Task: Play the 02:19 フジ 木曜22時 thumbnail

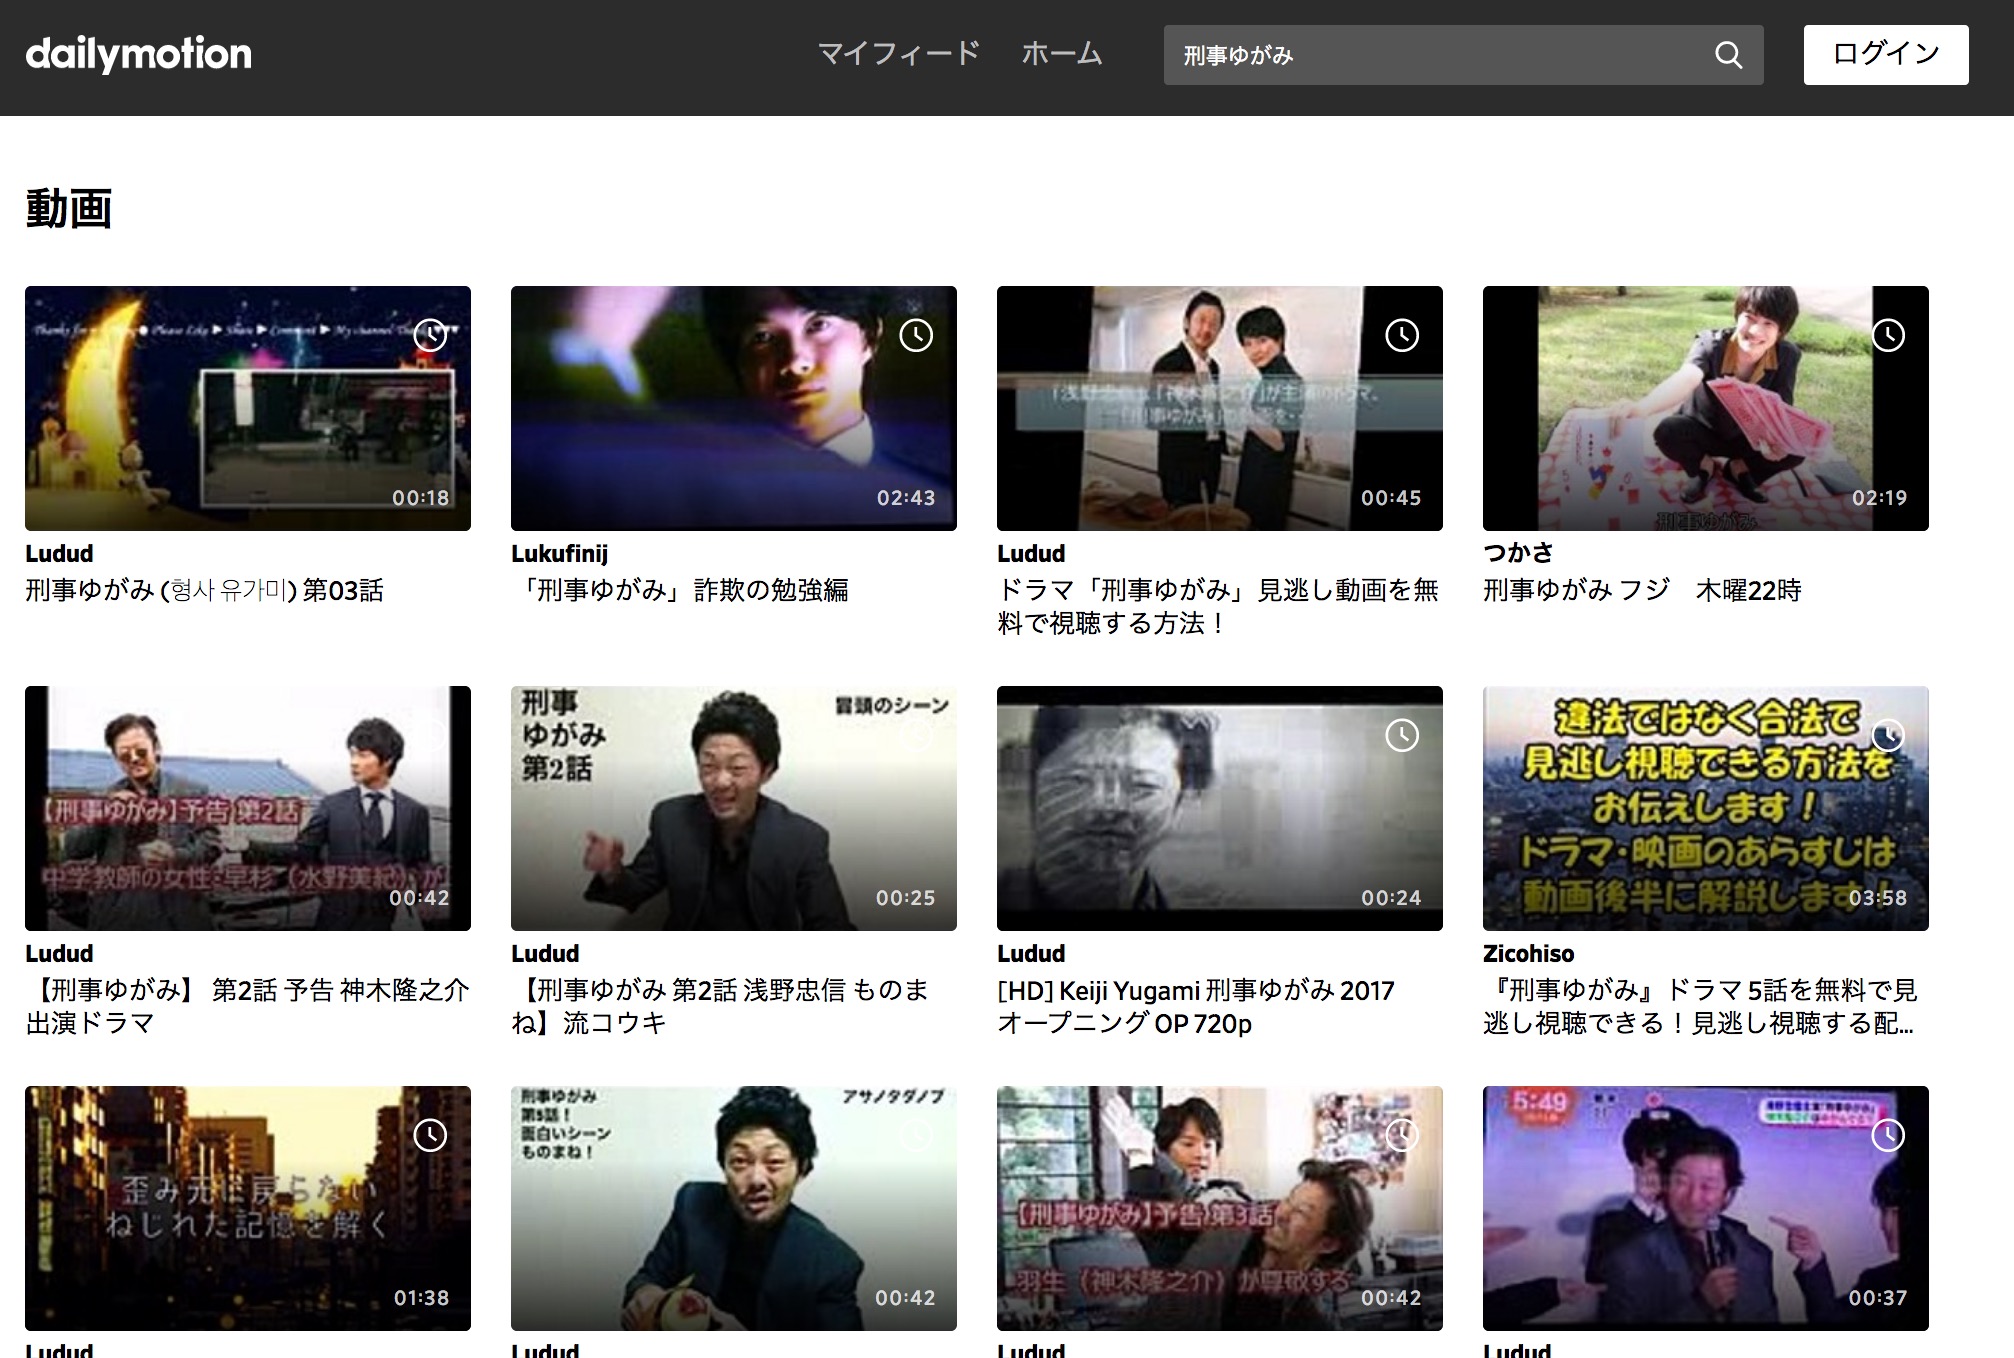Action: coord(1706,408)
